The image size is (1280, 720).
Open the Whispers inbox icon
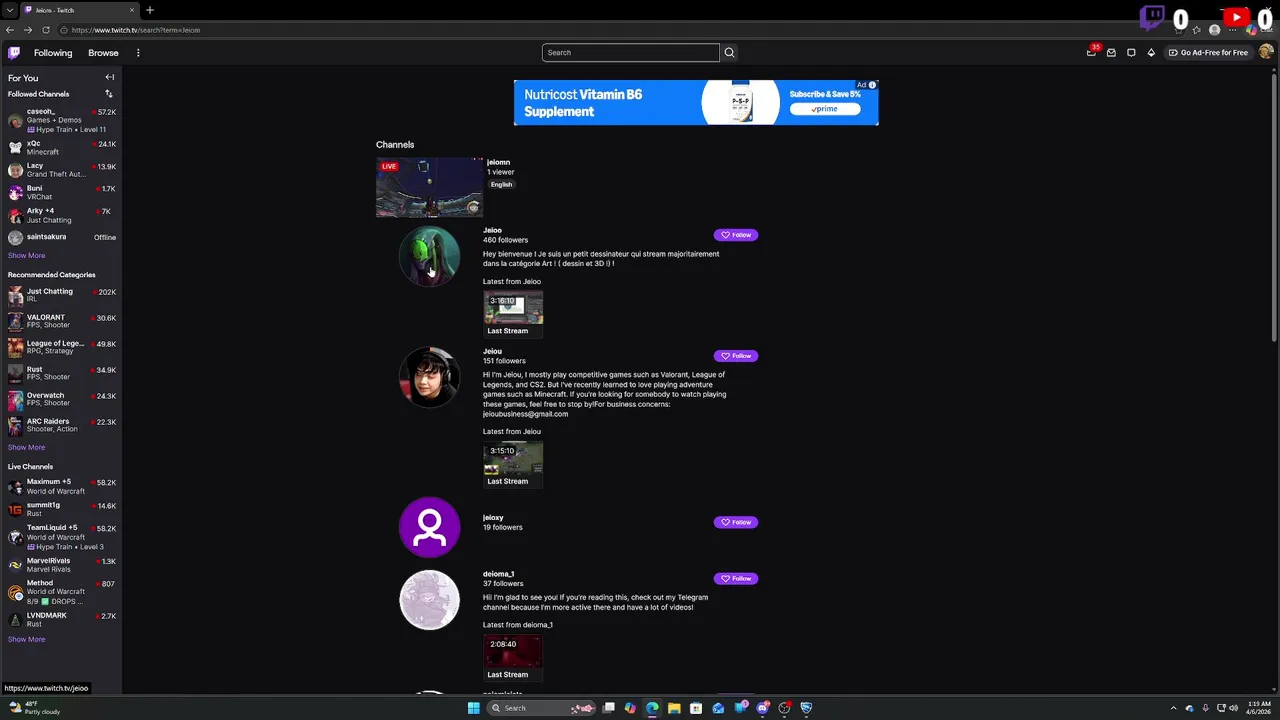(1111, 52)
